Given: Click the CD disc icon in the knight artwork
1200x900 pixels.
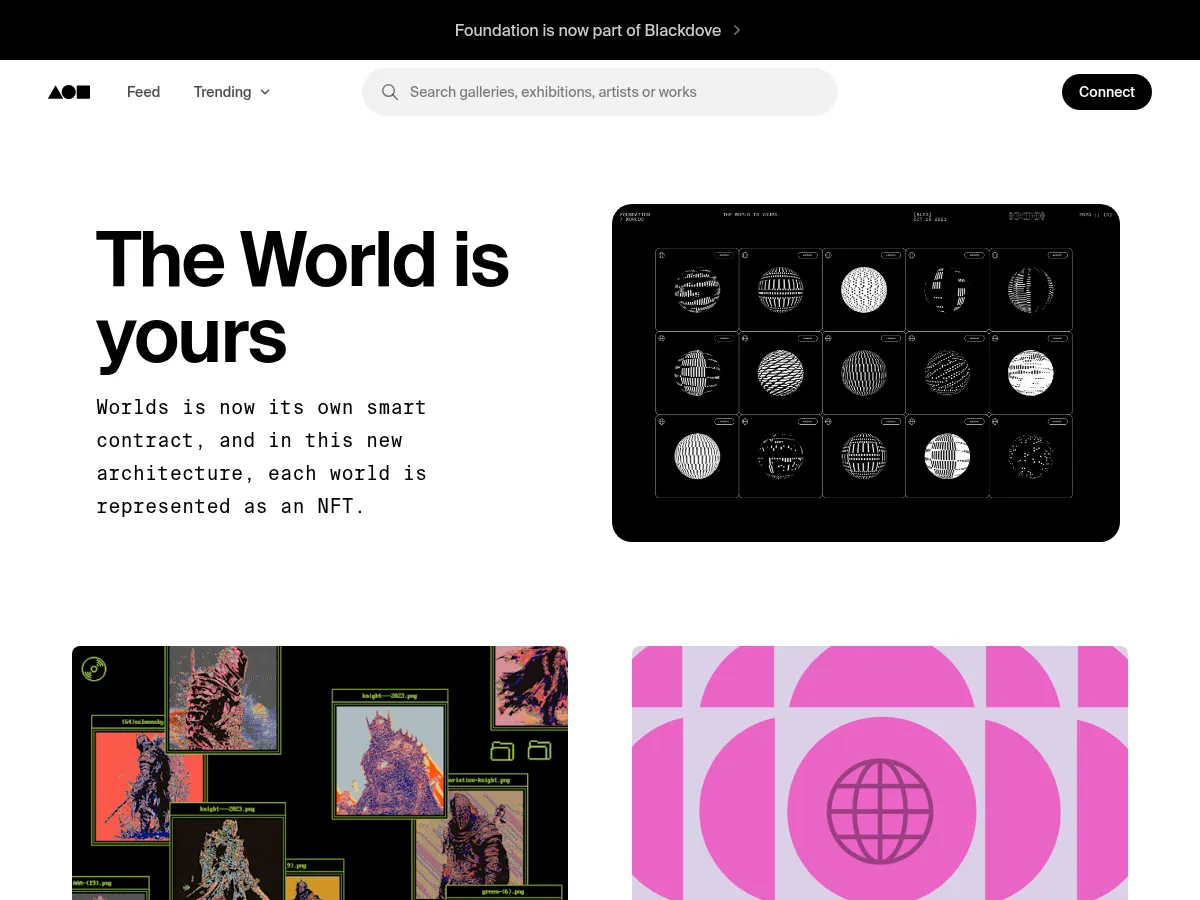Looking at the screenshot, I should [x=93, y=668].
